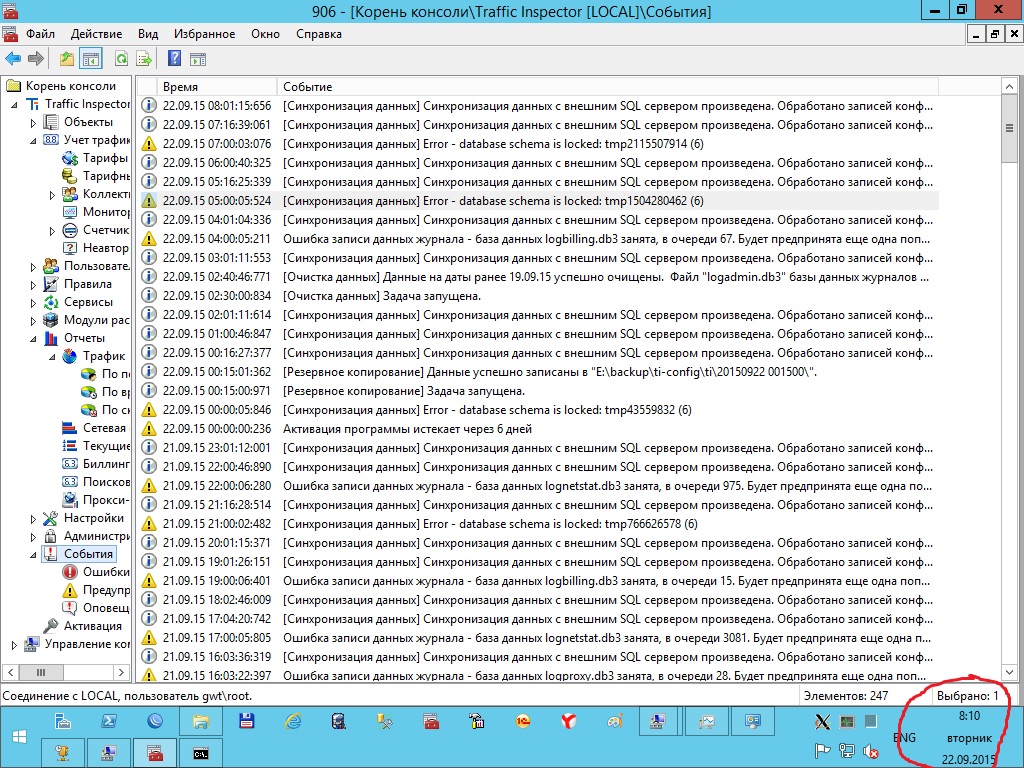Toggle the console tree pane toolbar button
The height and width of the screenshot is (768, 1024).
pyautogui.click(x=91, y=59)
